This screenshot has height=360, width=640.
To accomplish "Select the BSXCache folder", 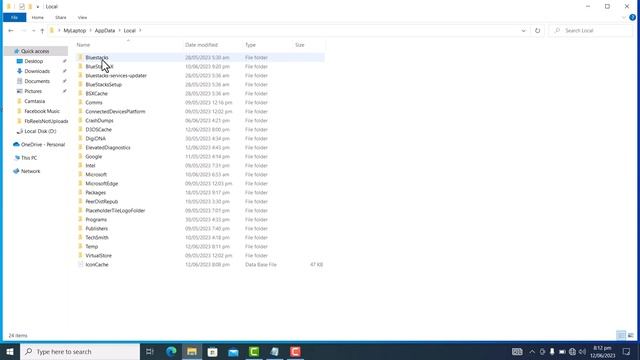I will 97,93.
